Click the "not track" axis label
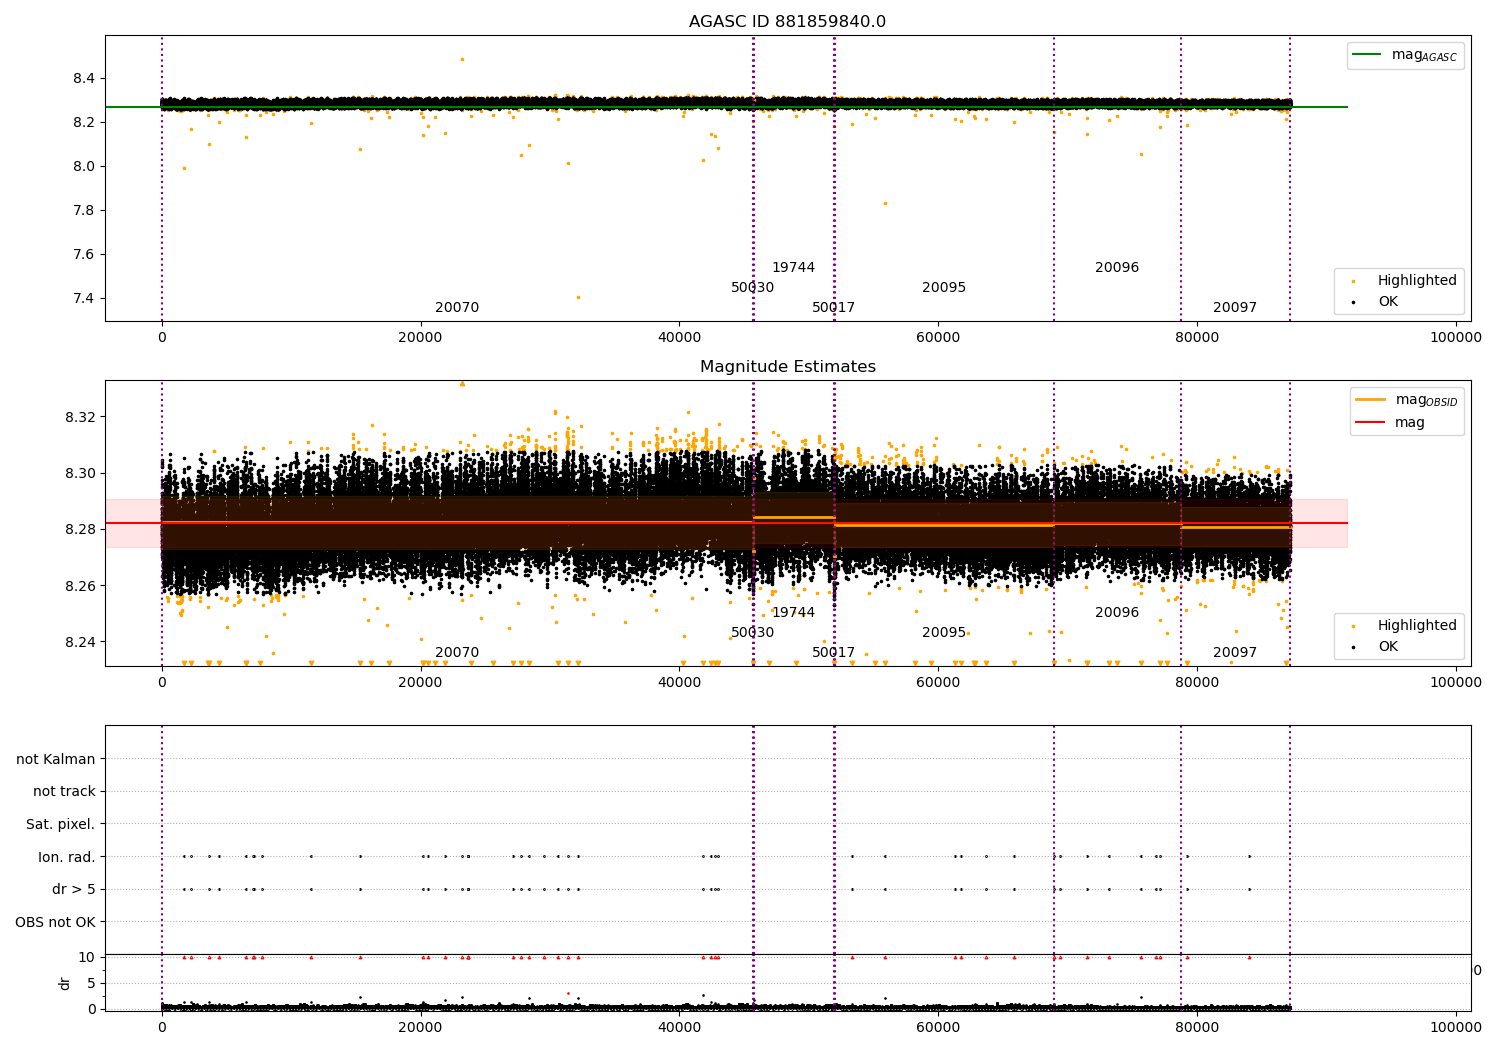 click(x=64, y=791)
